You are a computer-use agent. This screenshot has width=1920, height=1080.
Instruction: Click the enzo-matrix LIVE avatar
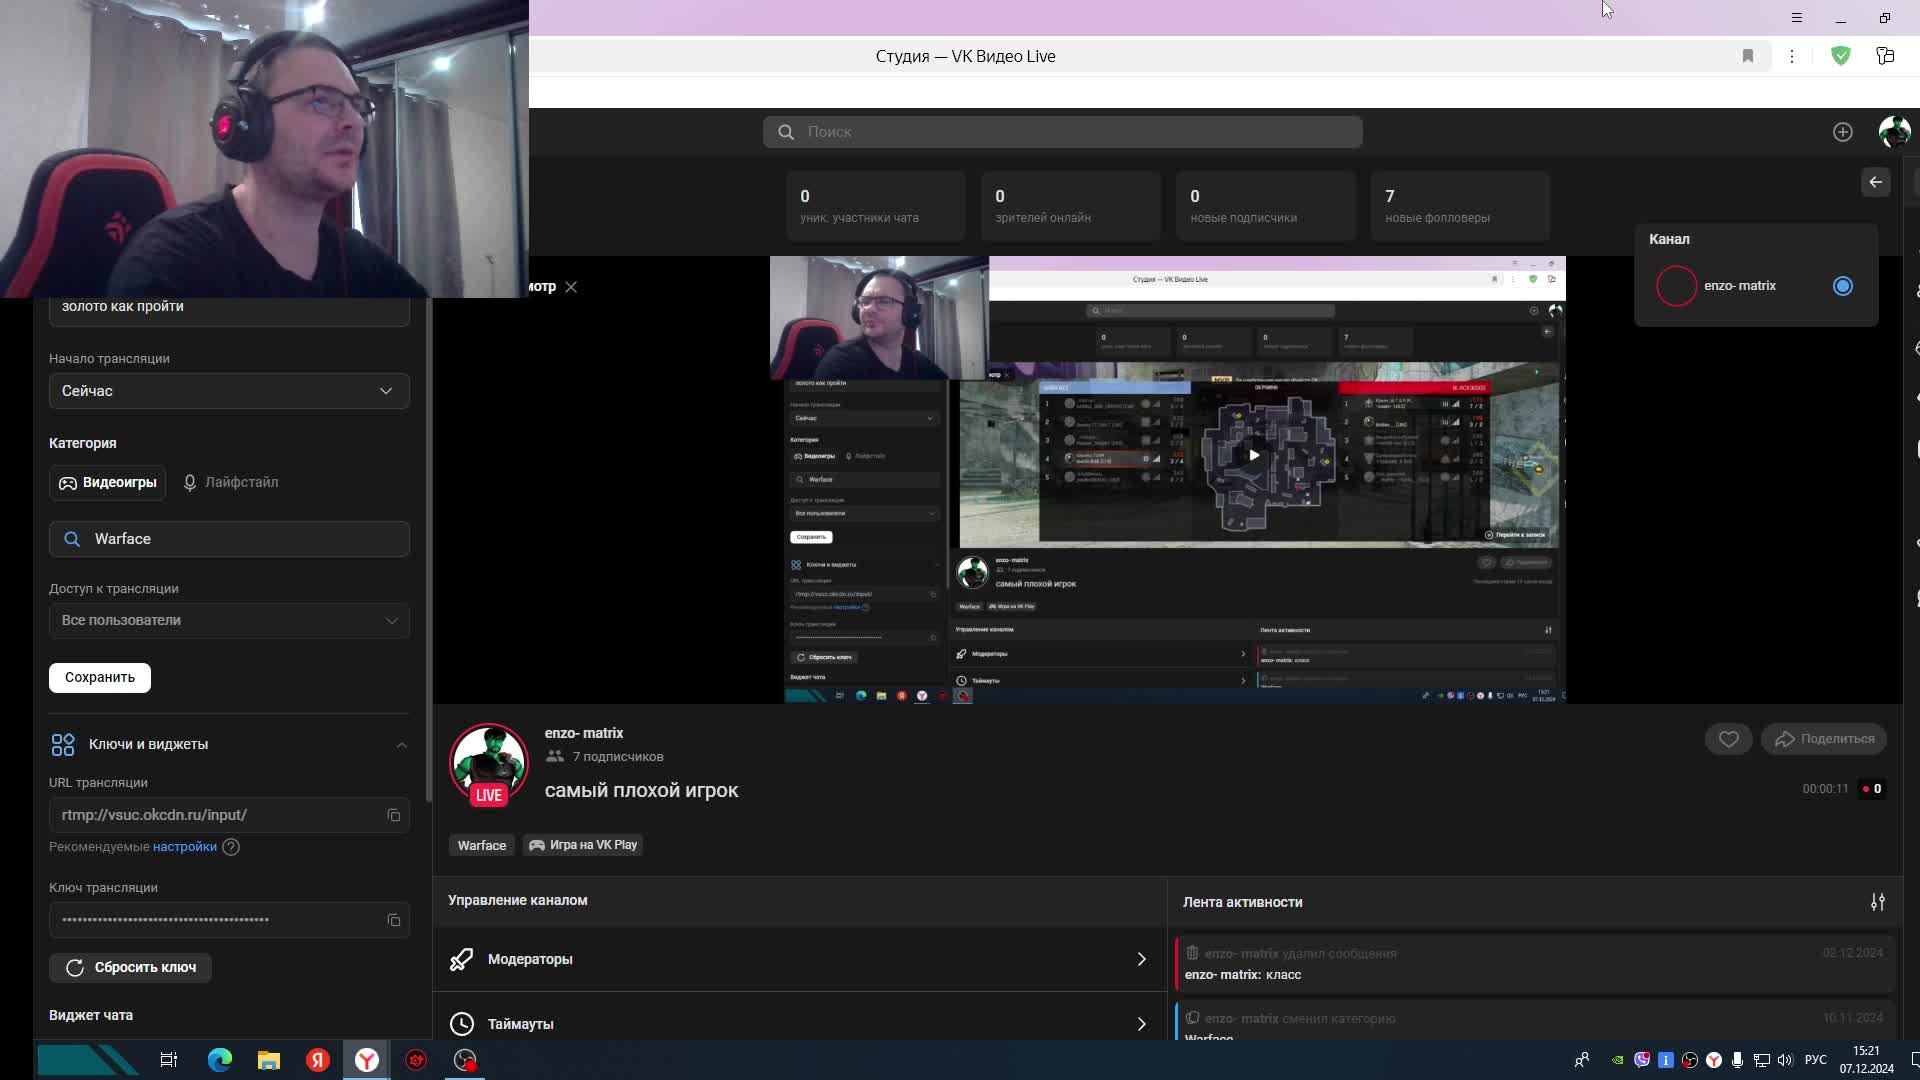pyautogui.click(x=488, y=765)
